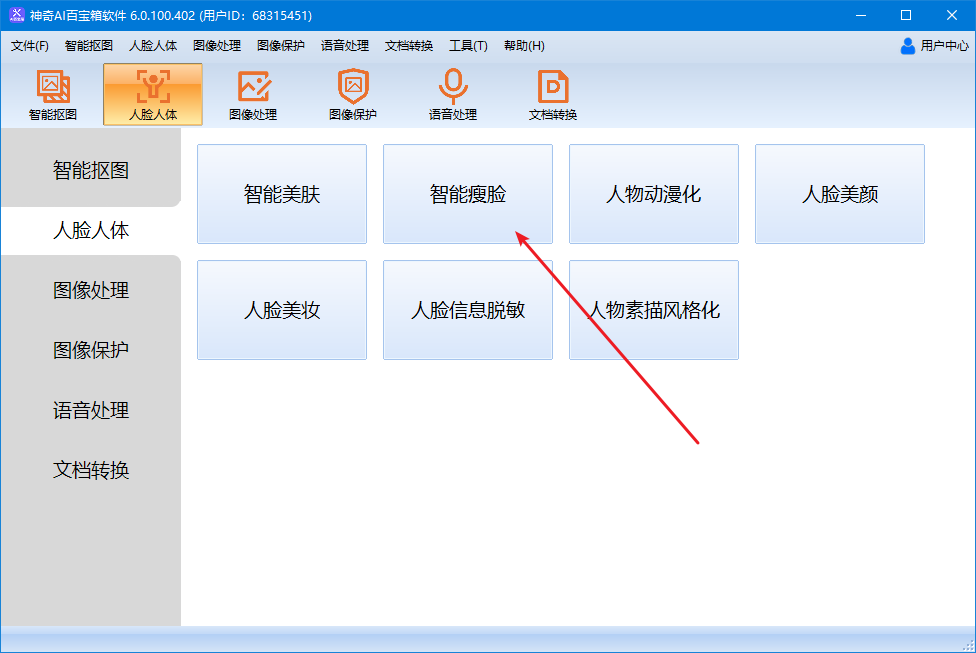Launch the 人物动漫化 feature
Image resolution: width=976 pixels, height=653 pixels.
tap(654, 194)
